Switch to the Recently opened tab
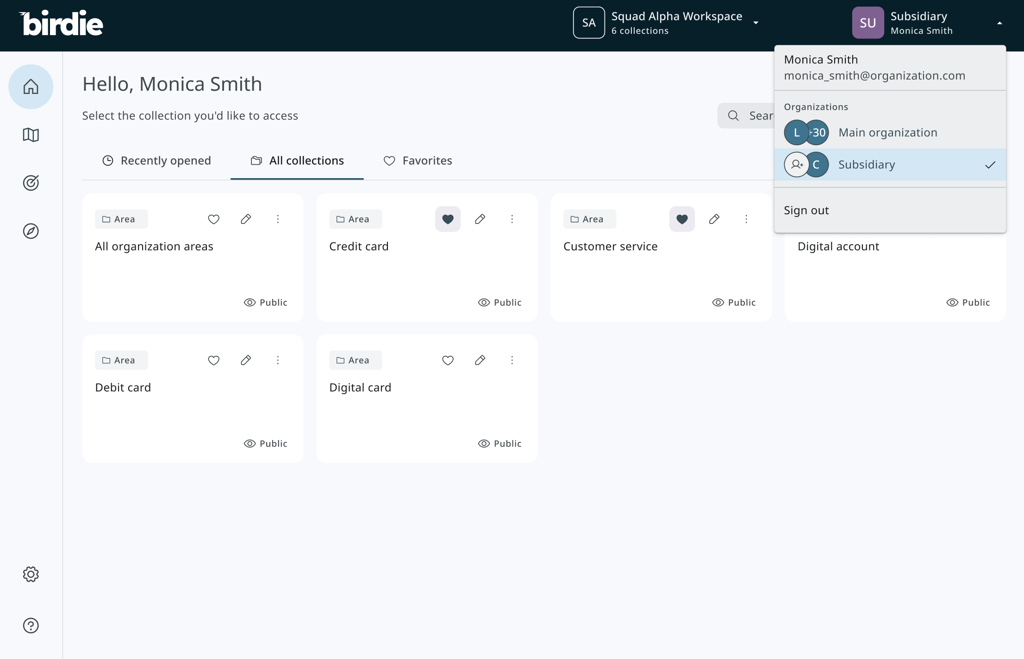This screenshot has height=659, width=1024. pyautogui.click(x=156, y=161)
